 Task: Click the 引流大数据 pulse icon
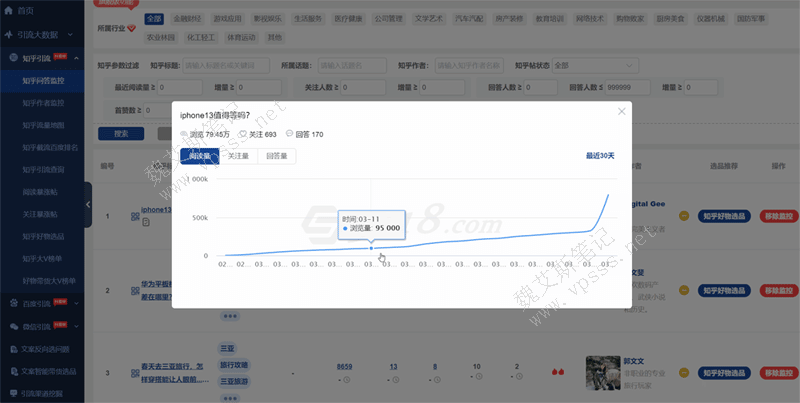9,34
